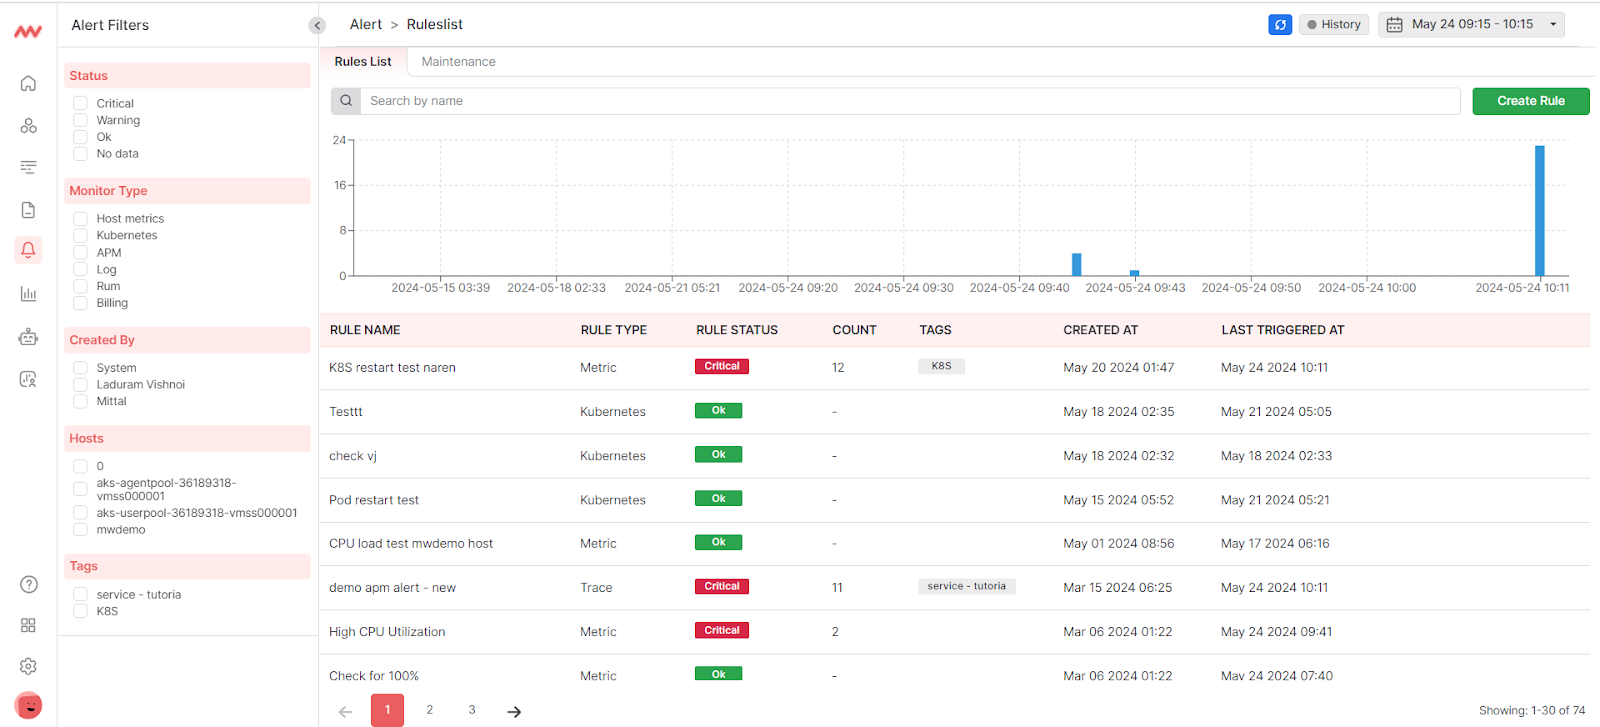Switch to the Maintenance tab
Screen dimensions: 1600x727
click(458, 62)
